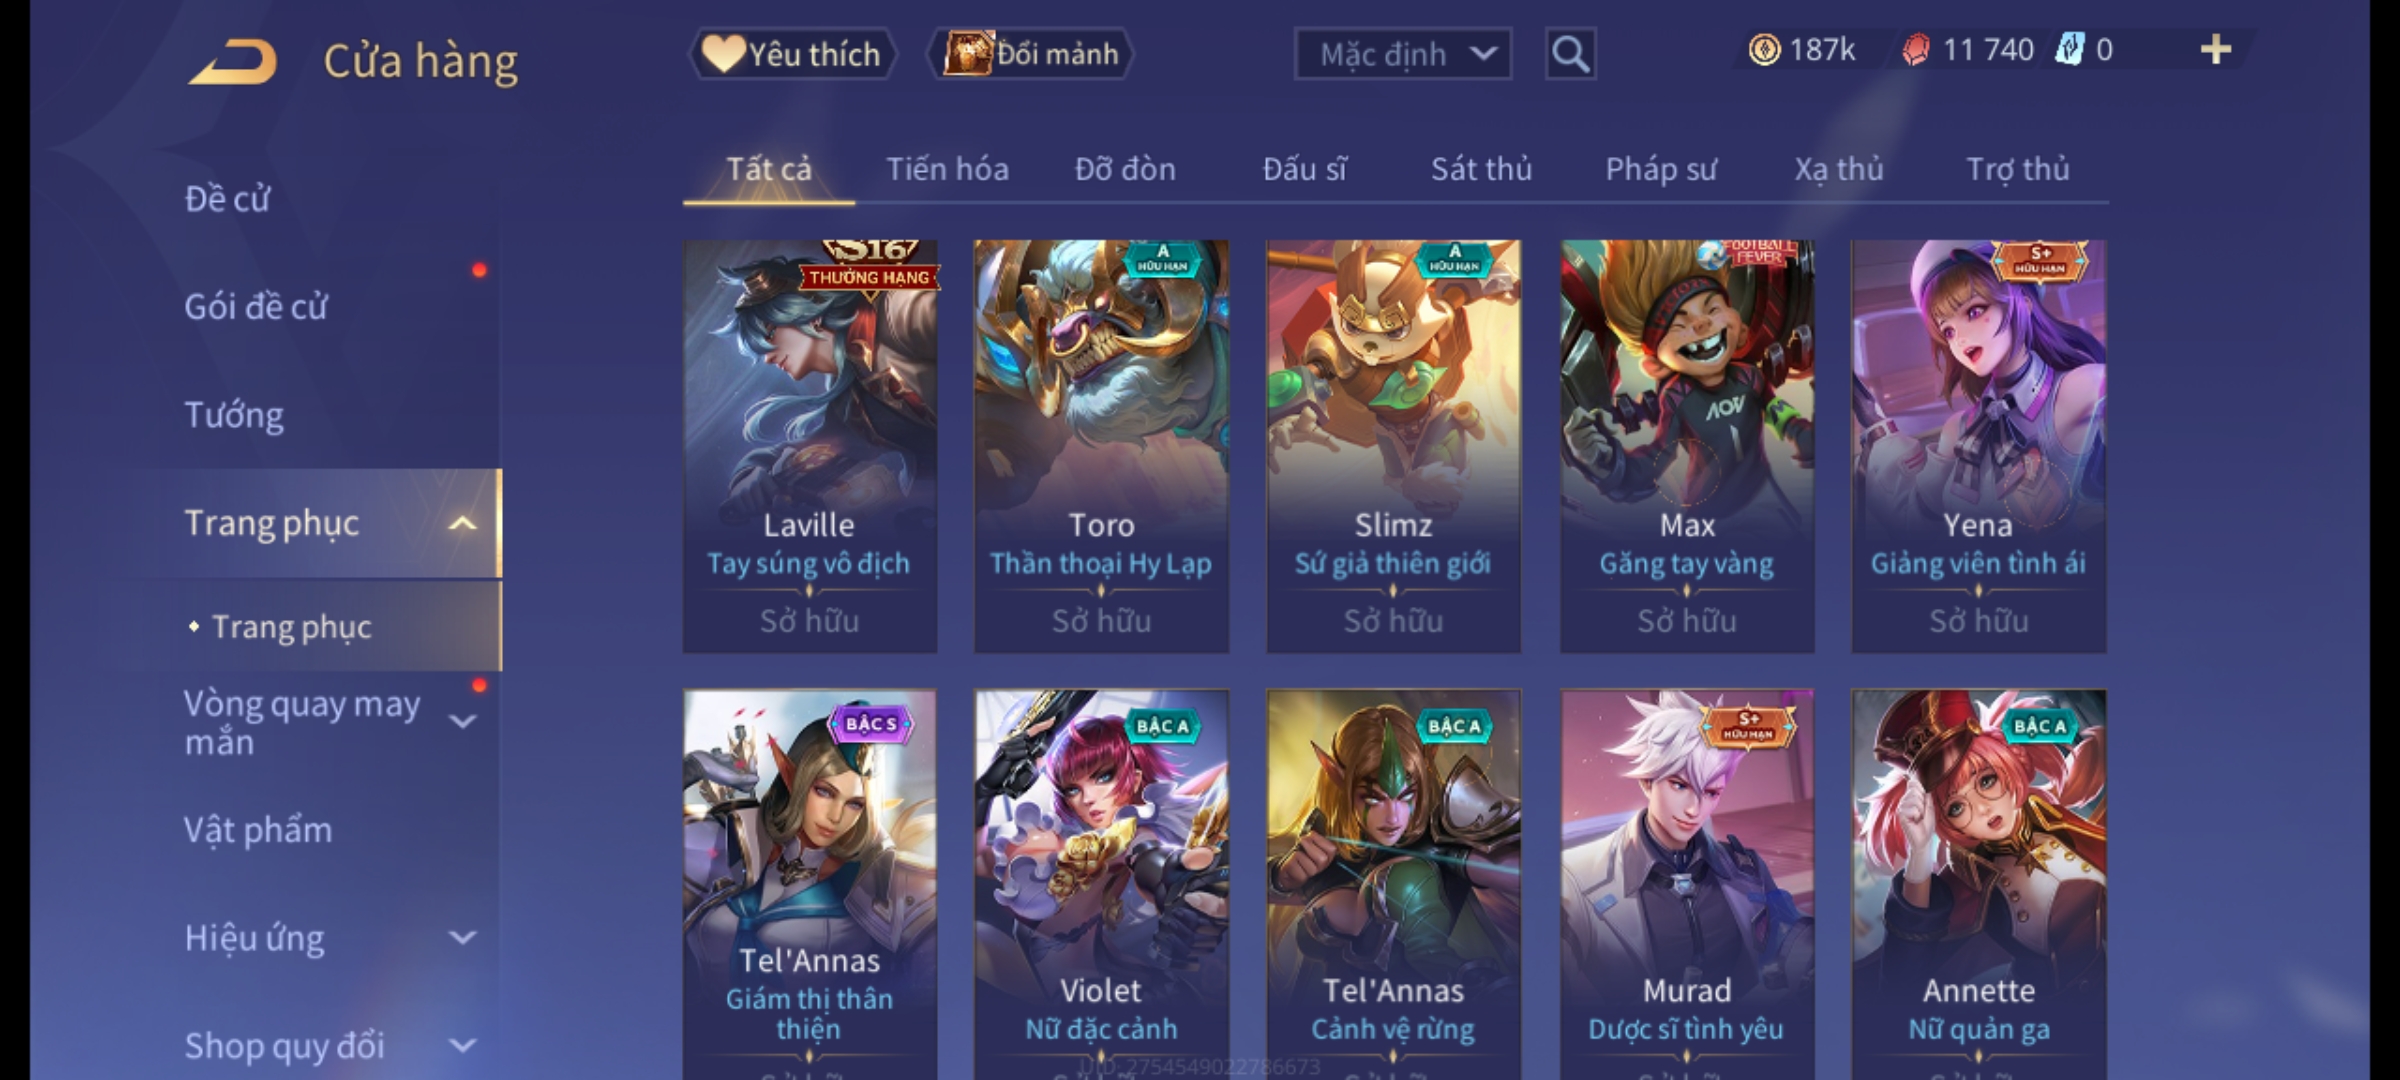2400x1080 pixels.
Task: Tap the plus icon to add currency
Action: tap(2216, 49)
